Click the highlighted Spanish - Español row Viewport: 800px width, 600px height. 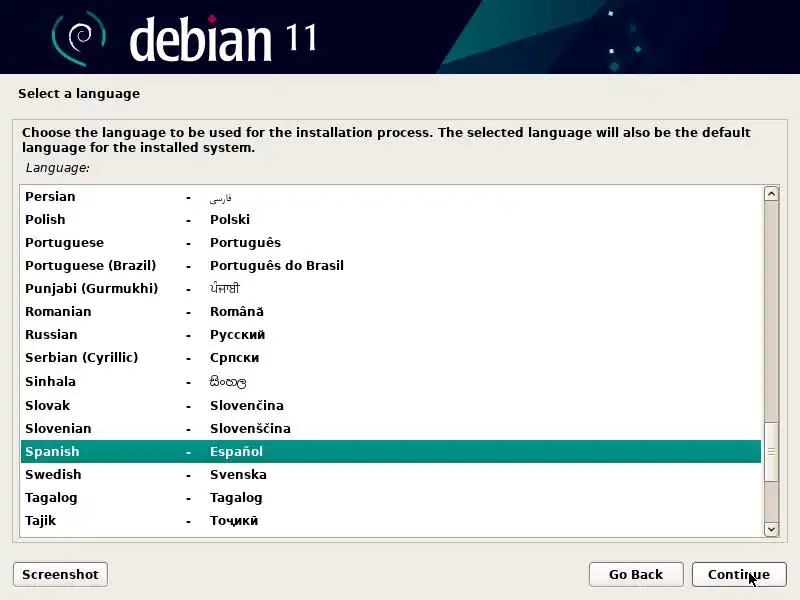click(x=391, y=452)
